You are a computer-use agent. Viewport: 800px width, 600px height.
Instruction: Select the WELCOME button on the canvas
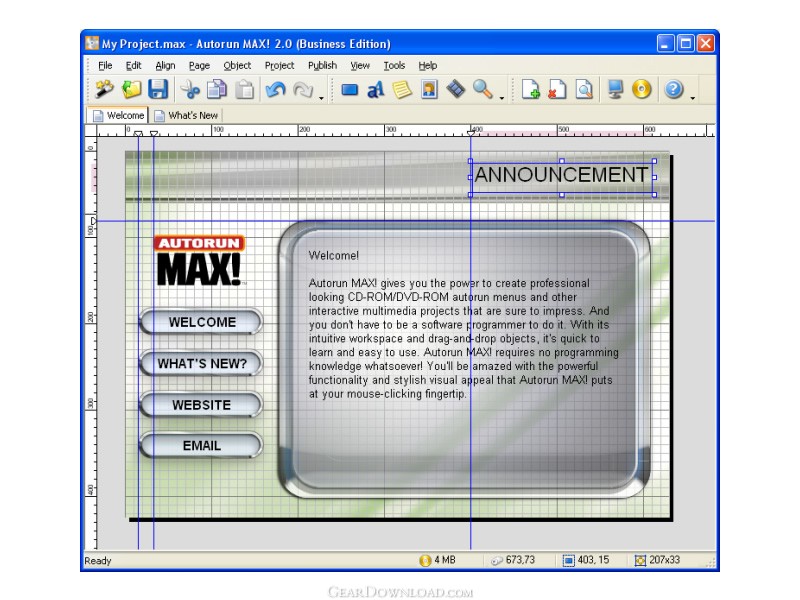click(201, 322)
